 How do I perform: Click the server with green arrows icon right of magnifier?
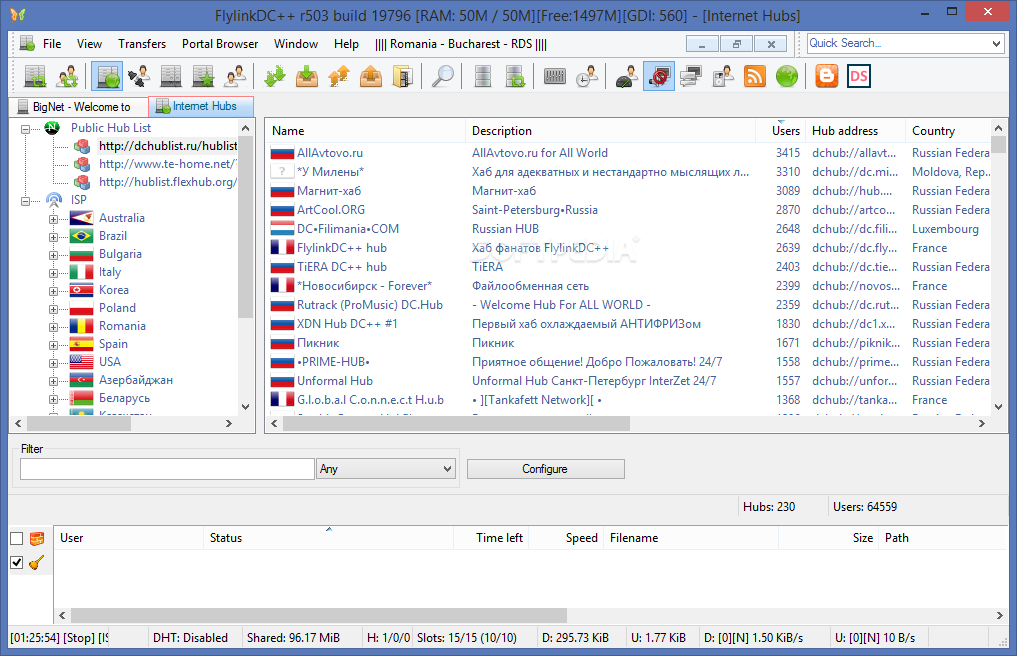click(515, 77)
